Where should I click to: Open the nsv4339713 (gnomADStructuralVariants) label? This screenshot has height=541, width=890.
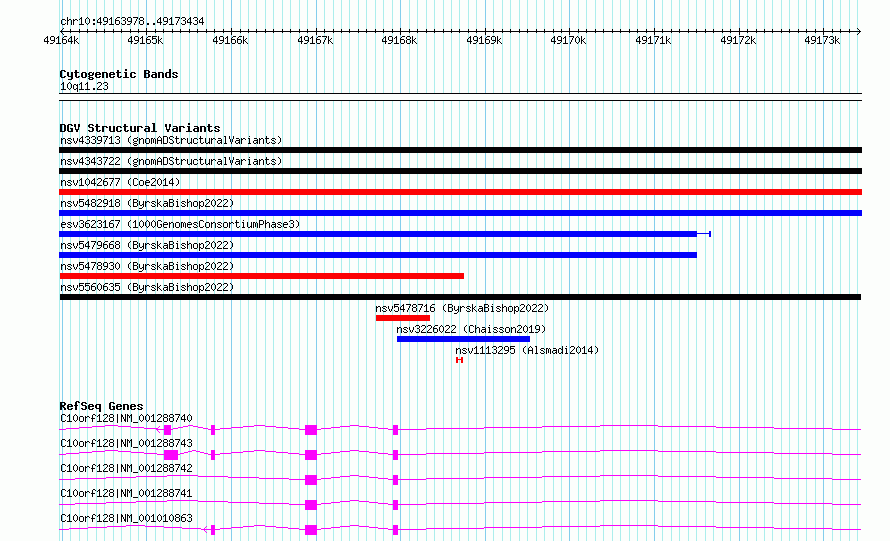coord(171,140)
